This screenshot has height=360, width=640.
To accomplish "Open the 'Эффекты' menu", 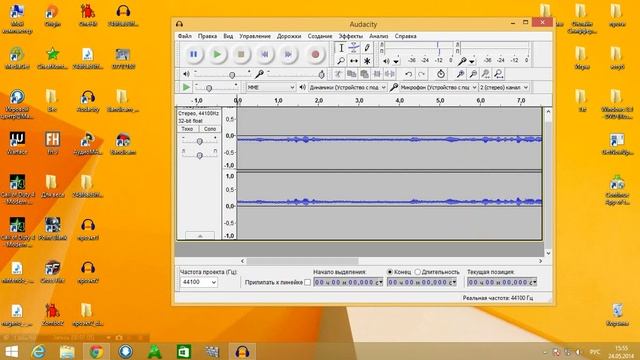I will point(350,36).
